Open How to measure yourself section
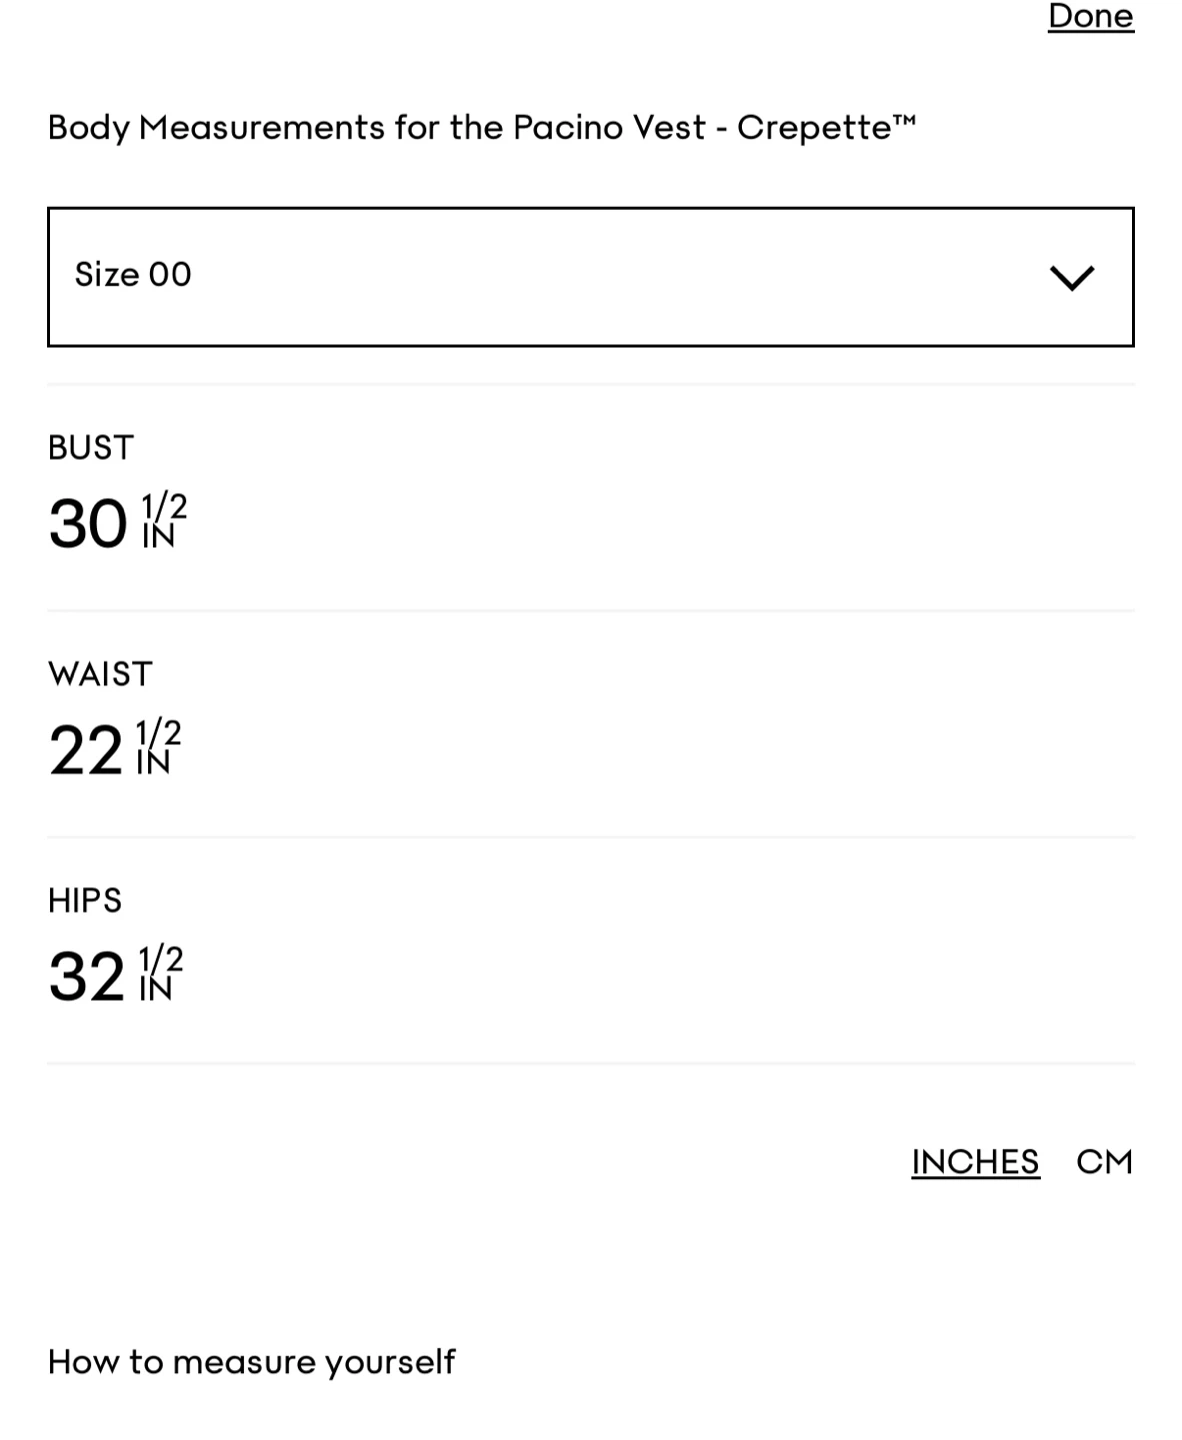Viewport: 1182px width, 1440px height. coord(251,1361)
